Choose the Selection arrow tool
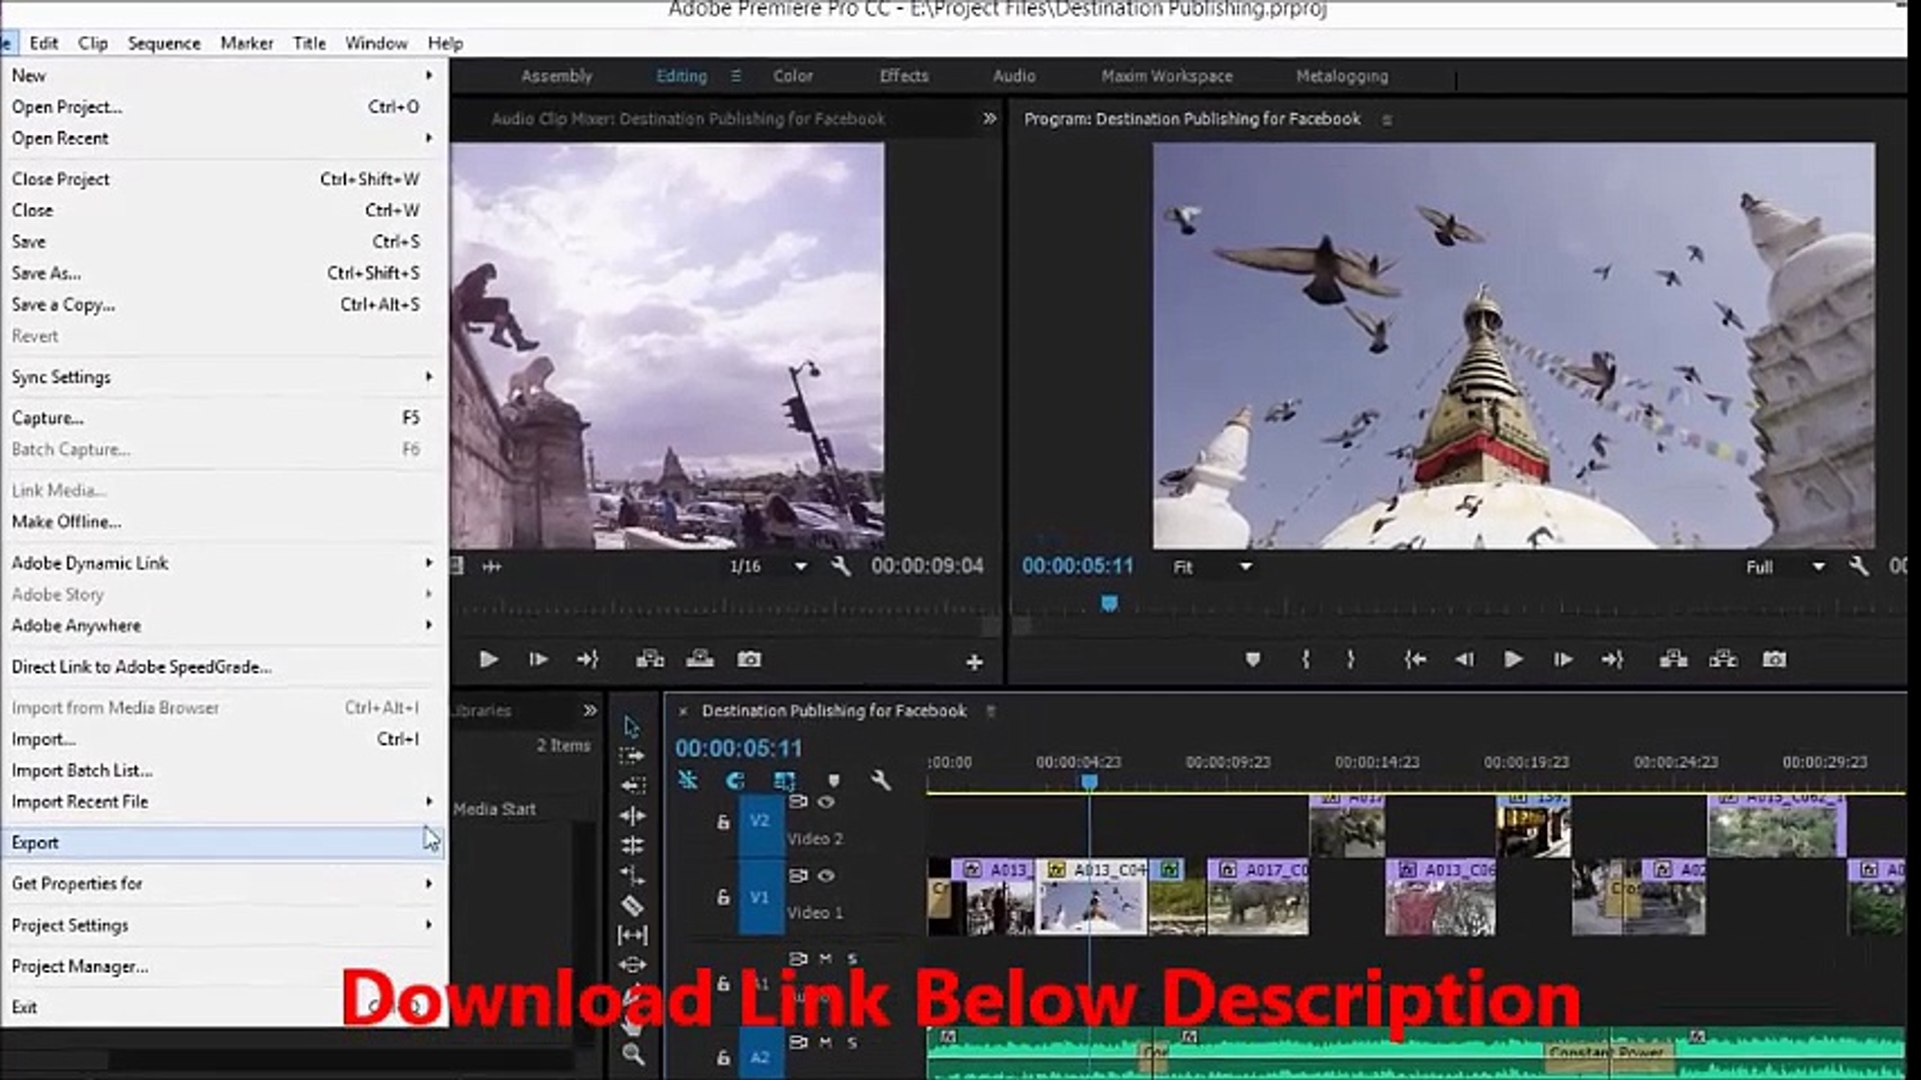Viewport: 1921px width, 1080px height. coord(631,726)
